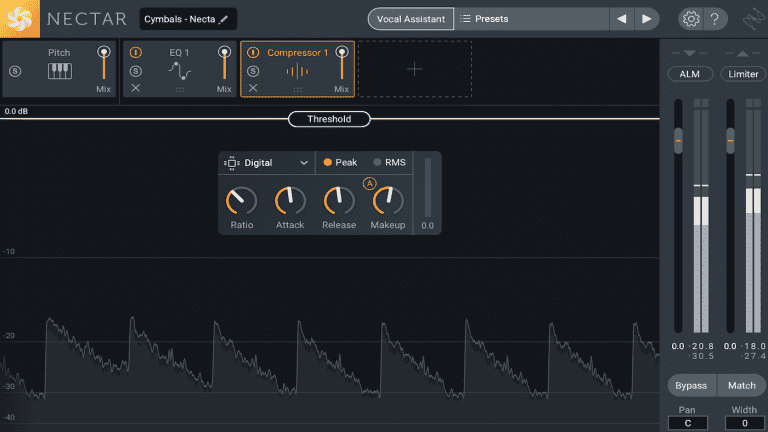Click the Digital mode icon

tap(232, 163)
